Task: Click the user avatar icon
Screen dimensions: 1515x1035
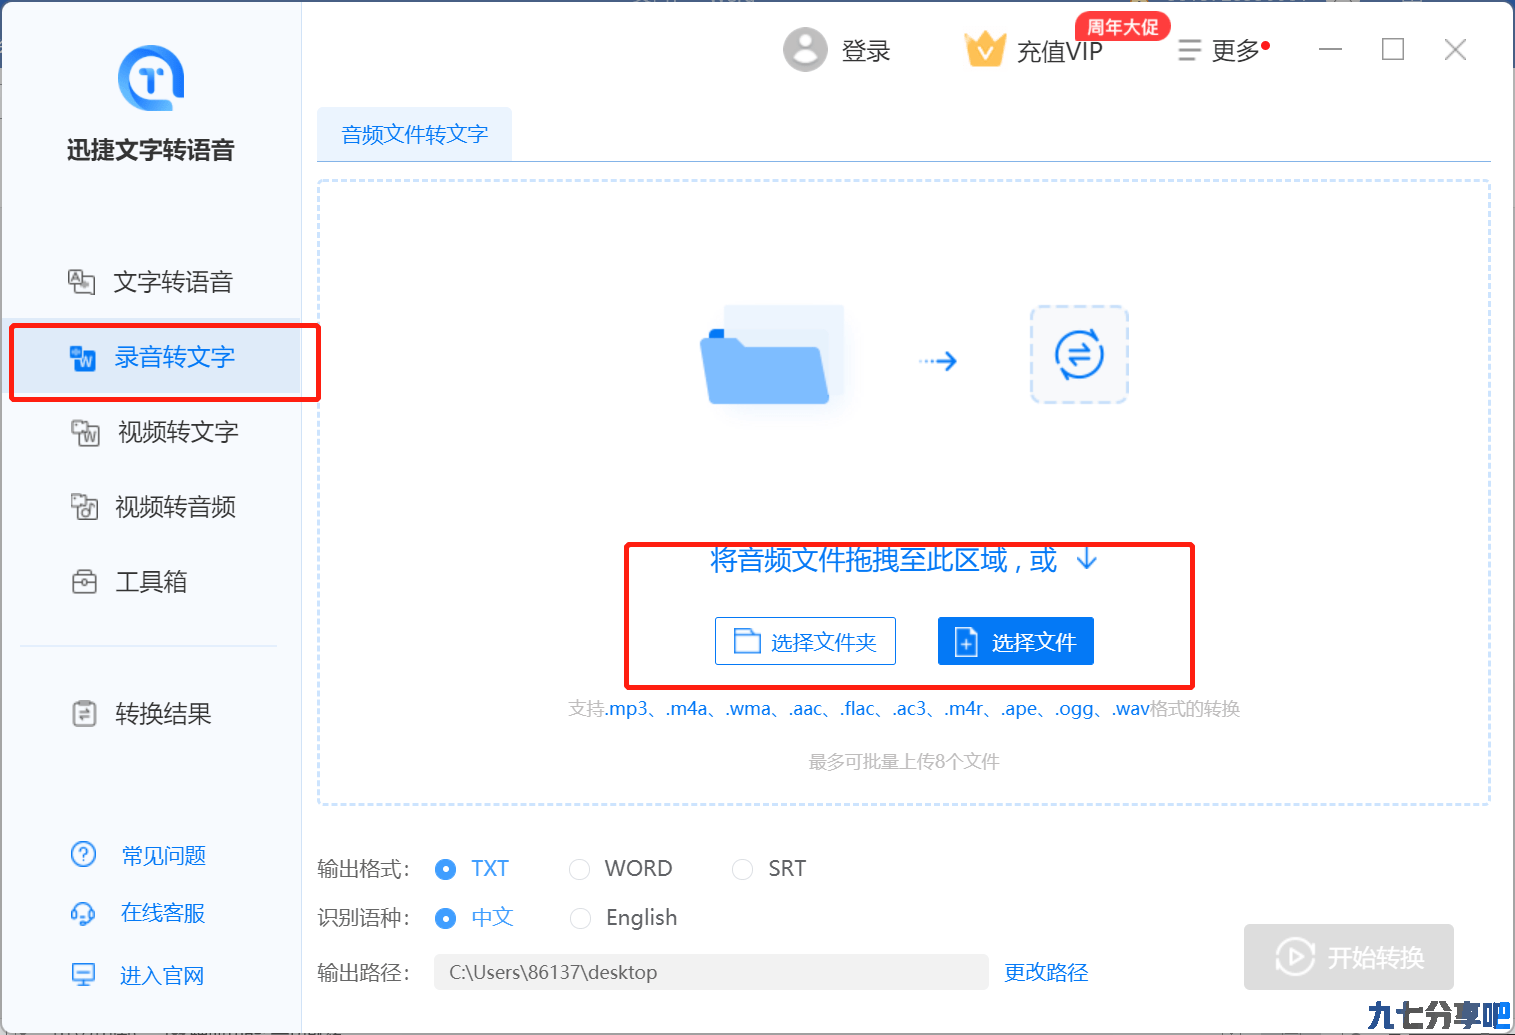Action: (805, 49)
